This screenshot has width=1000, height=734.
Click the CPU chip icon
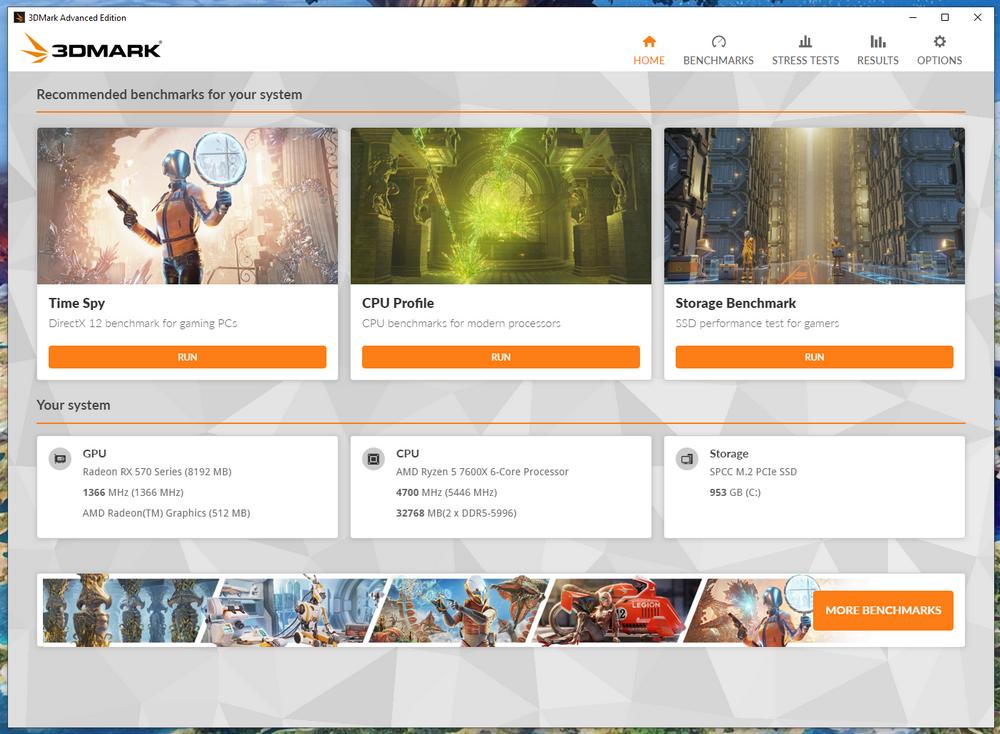(374, 459)
